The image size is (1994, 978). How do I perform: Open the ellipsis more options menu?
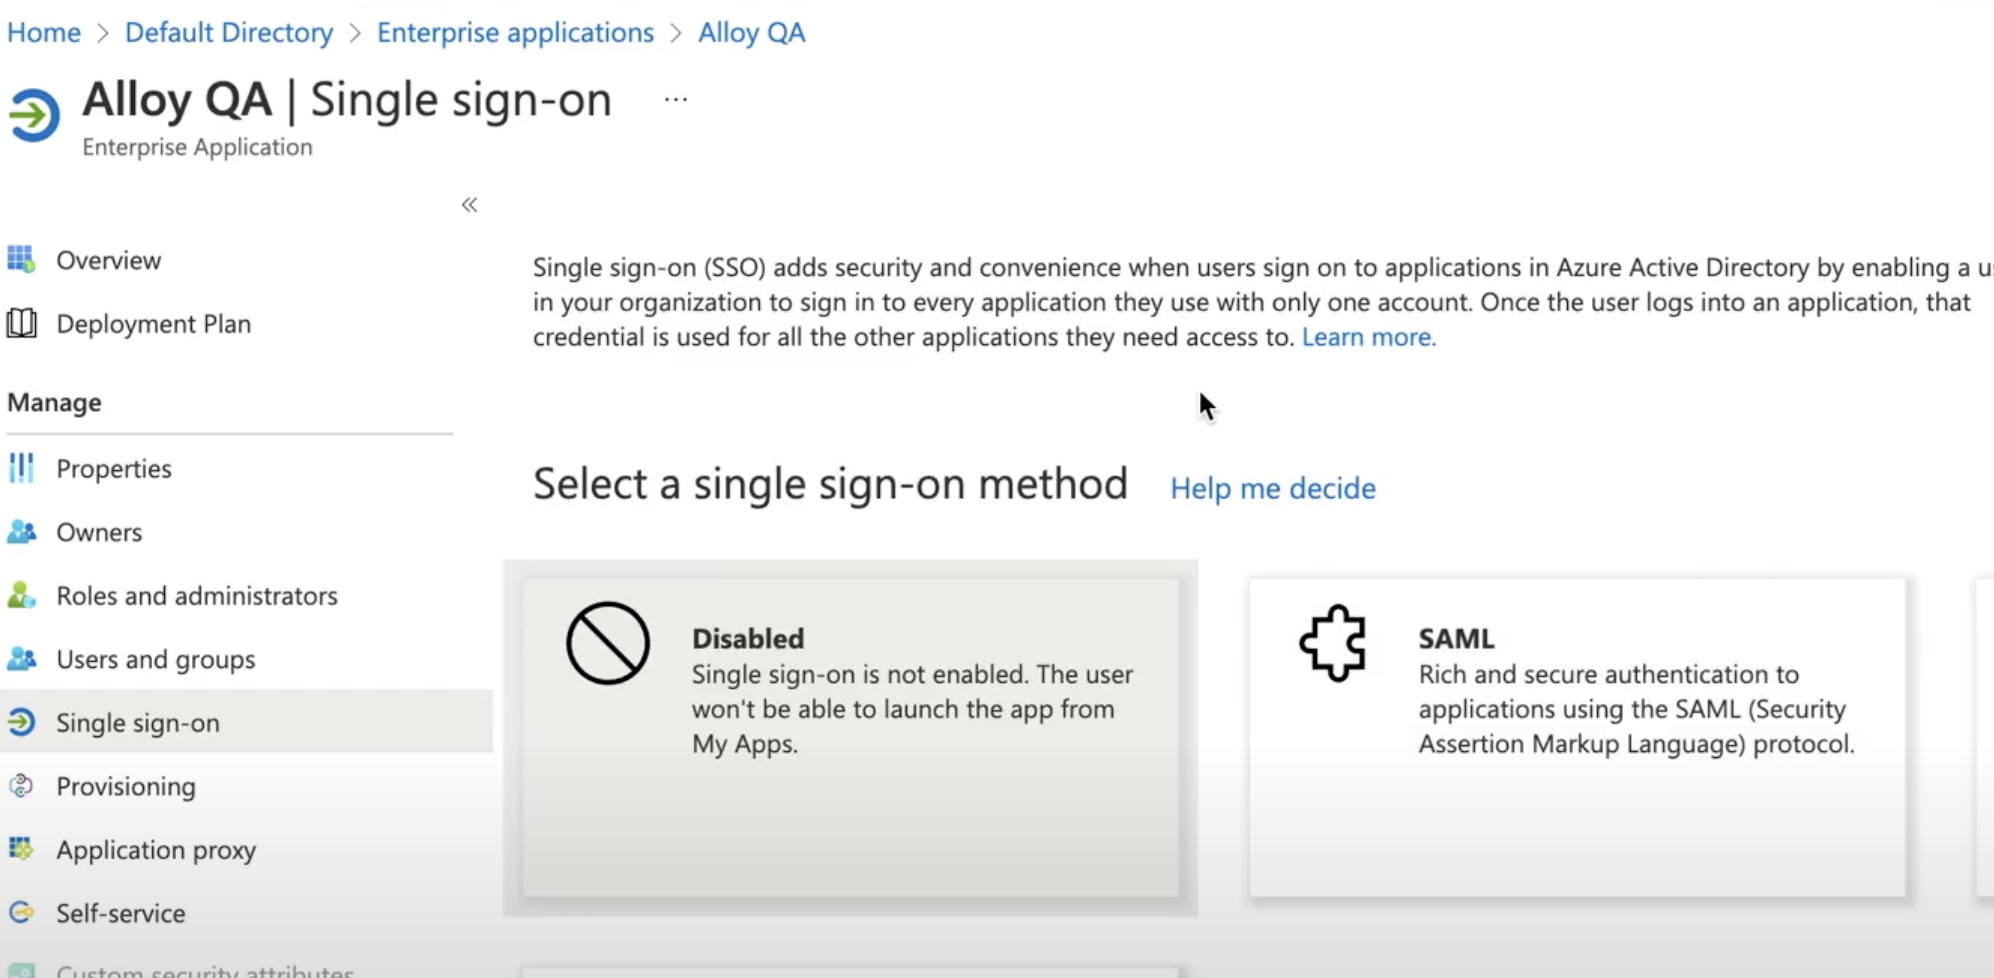coord(676,99)
